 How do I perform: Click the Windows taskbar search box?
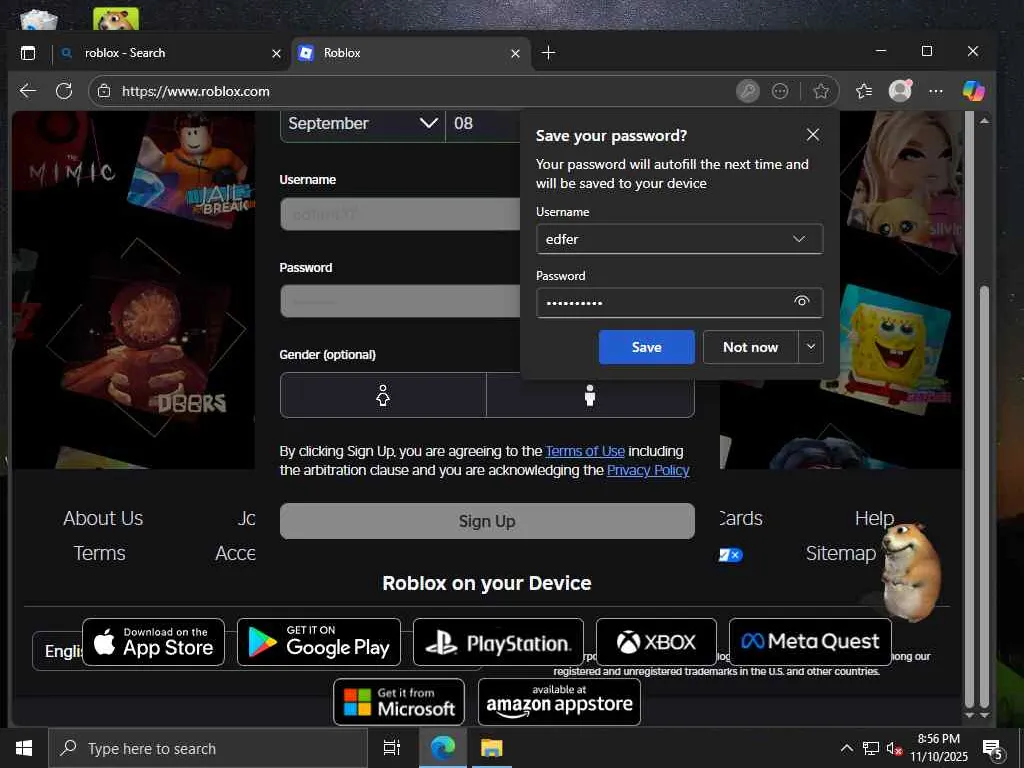(208, 748)
